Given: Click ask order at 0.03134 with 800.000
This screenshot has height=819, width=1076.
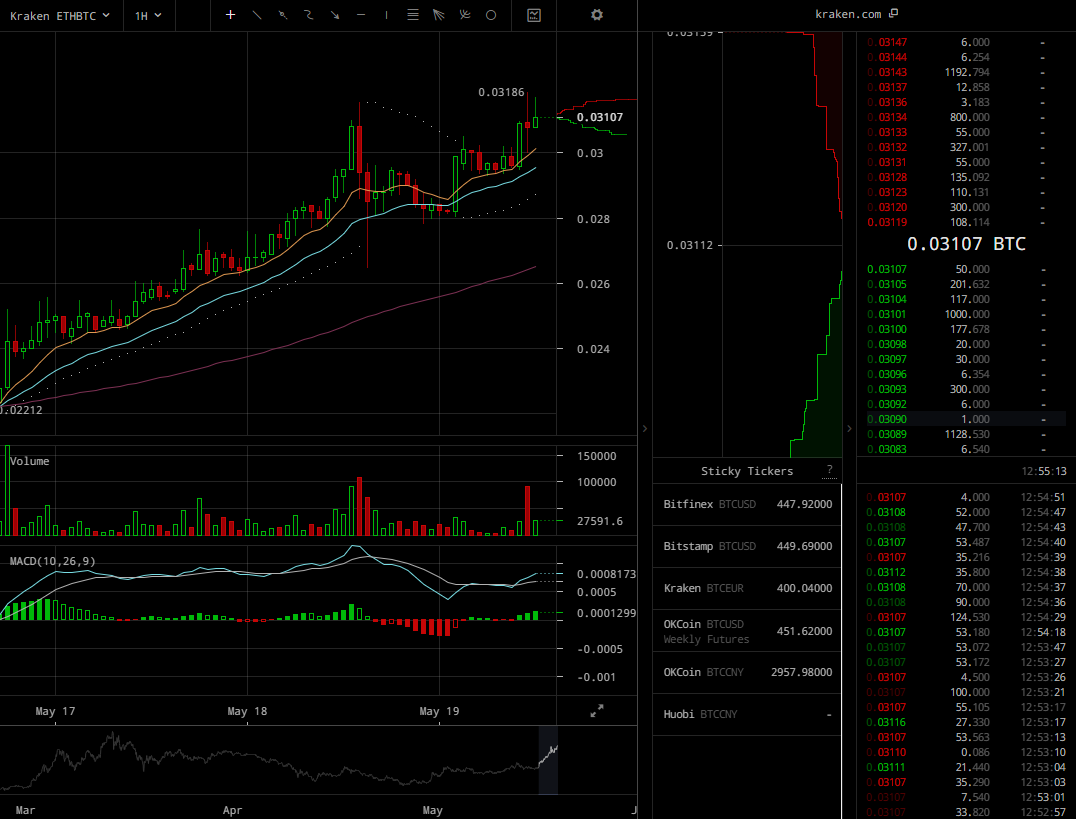Looking at the screenshot, I should (x=966, y=117).
